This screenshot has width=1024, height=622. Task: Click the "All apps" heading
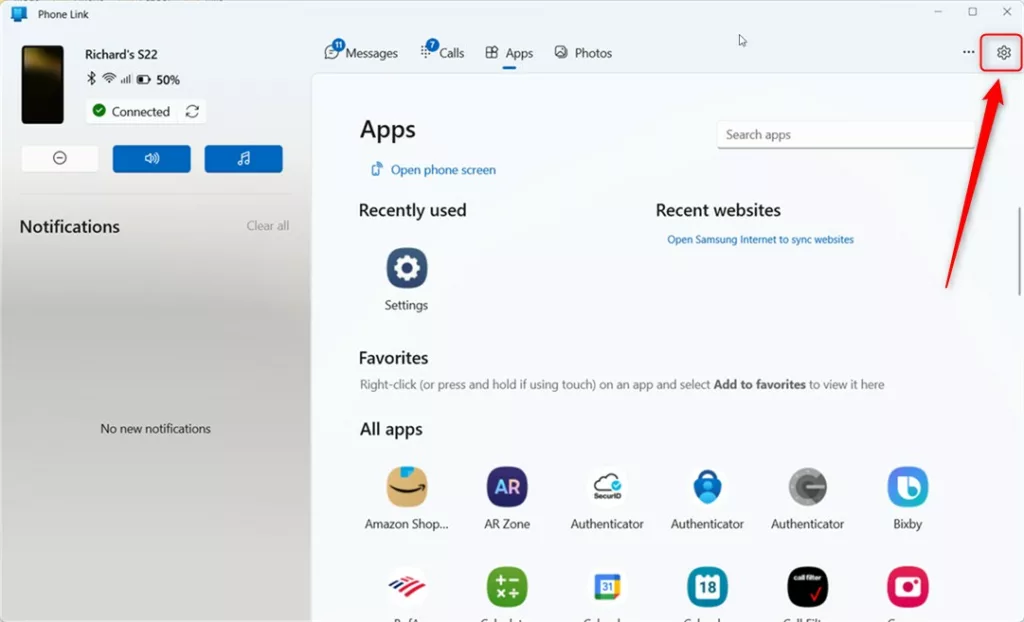(391, 429)
